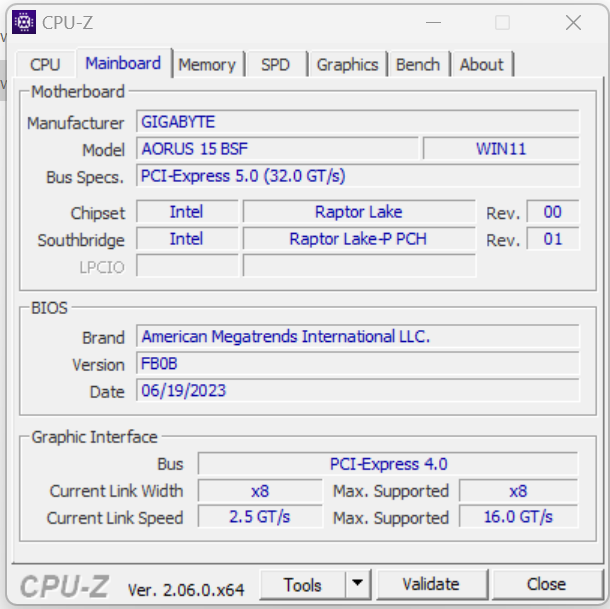Open the Graphics tab
This screenshot has width=610, height=609.
[x=347, y=65]
